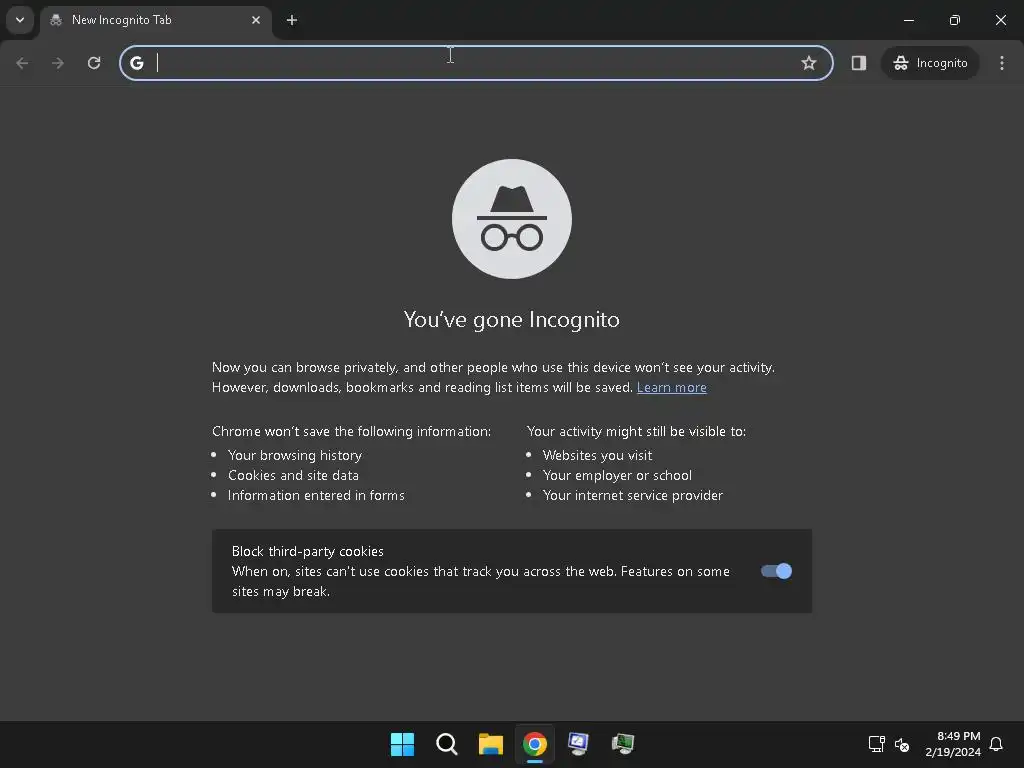Click the muted volume tray icon

902,744
